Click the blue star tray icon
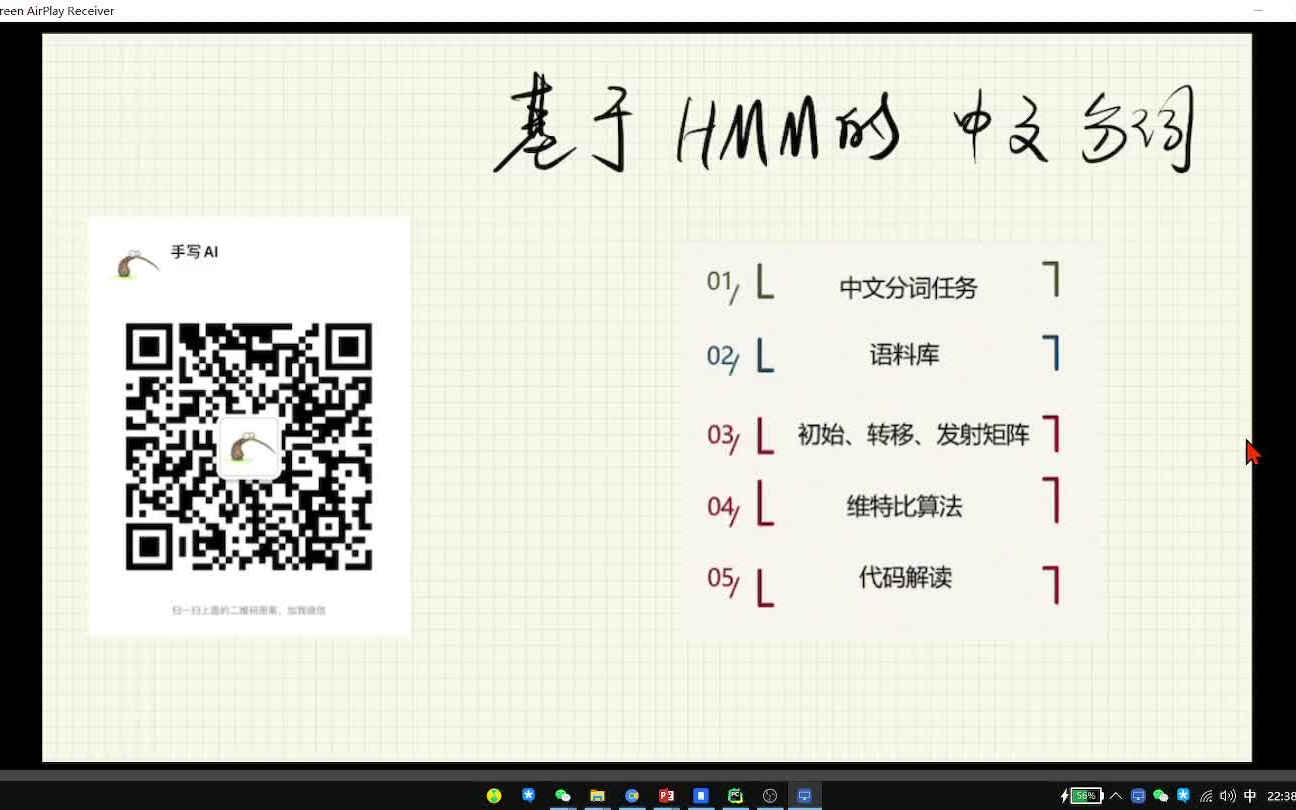Image resolution: width=1296 pixels, height=810 pixels. click(x=1183, y=796)
